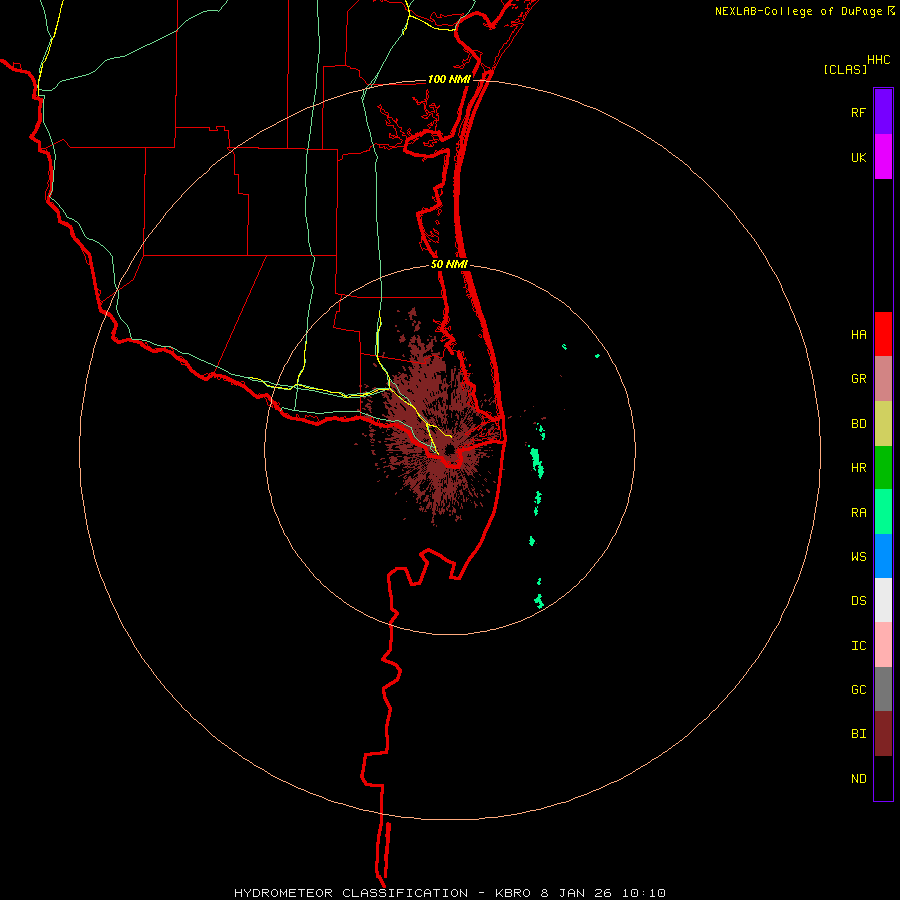Select the DS white legend swatch

coord(883,600)
